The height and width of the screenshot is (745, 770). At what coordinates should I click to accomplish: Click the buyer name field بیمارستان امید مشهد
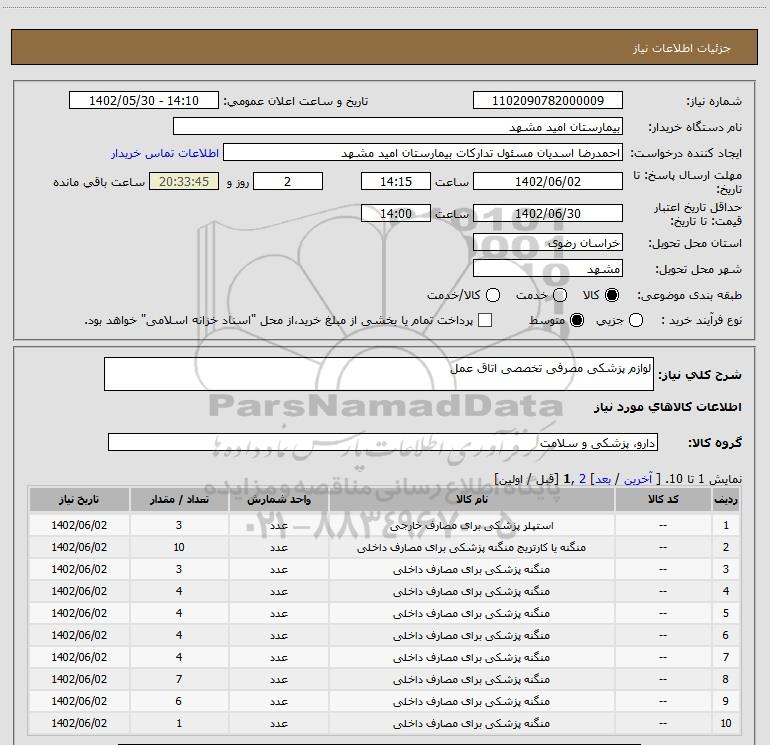[x=398, y=126]
